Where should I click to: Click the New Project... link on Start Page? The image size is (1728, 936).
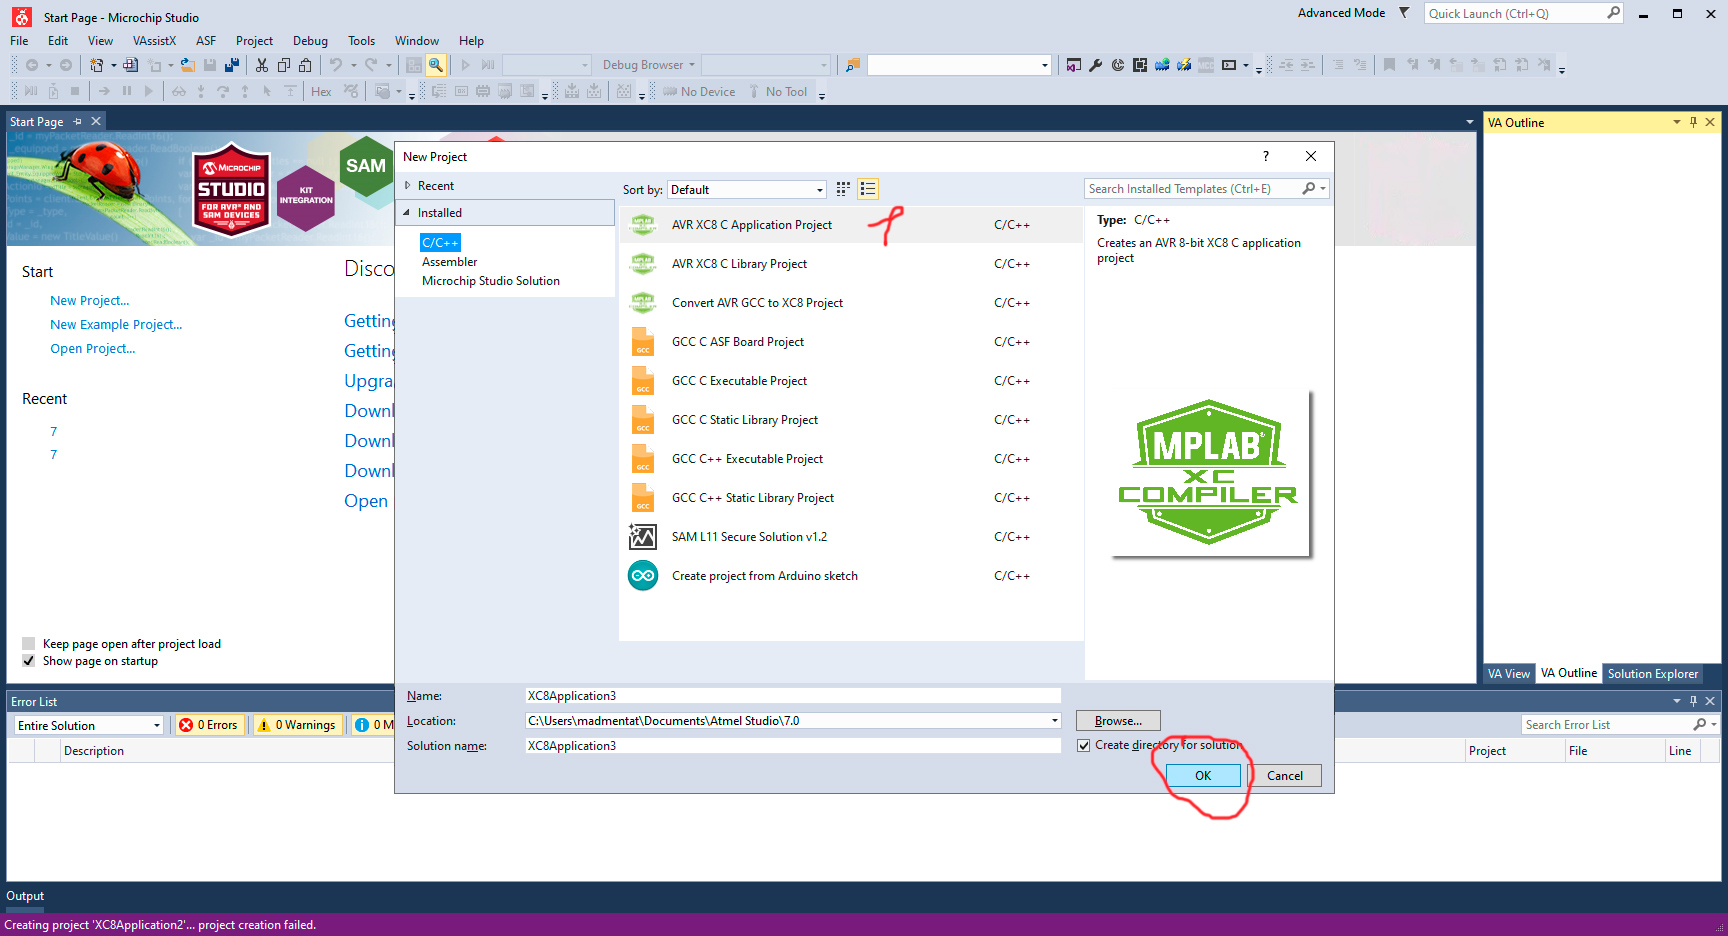90,301
